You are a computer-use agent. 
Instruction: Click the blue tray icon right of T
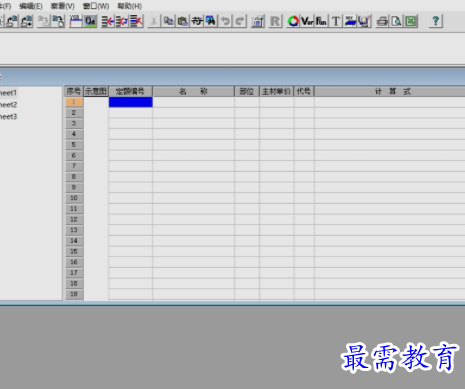click(350, 21)
